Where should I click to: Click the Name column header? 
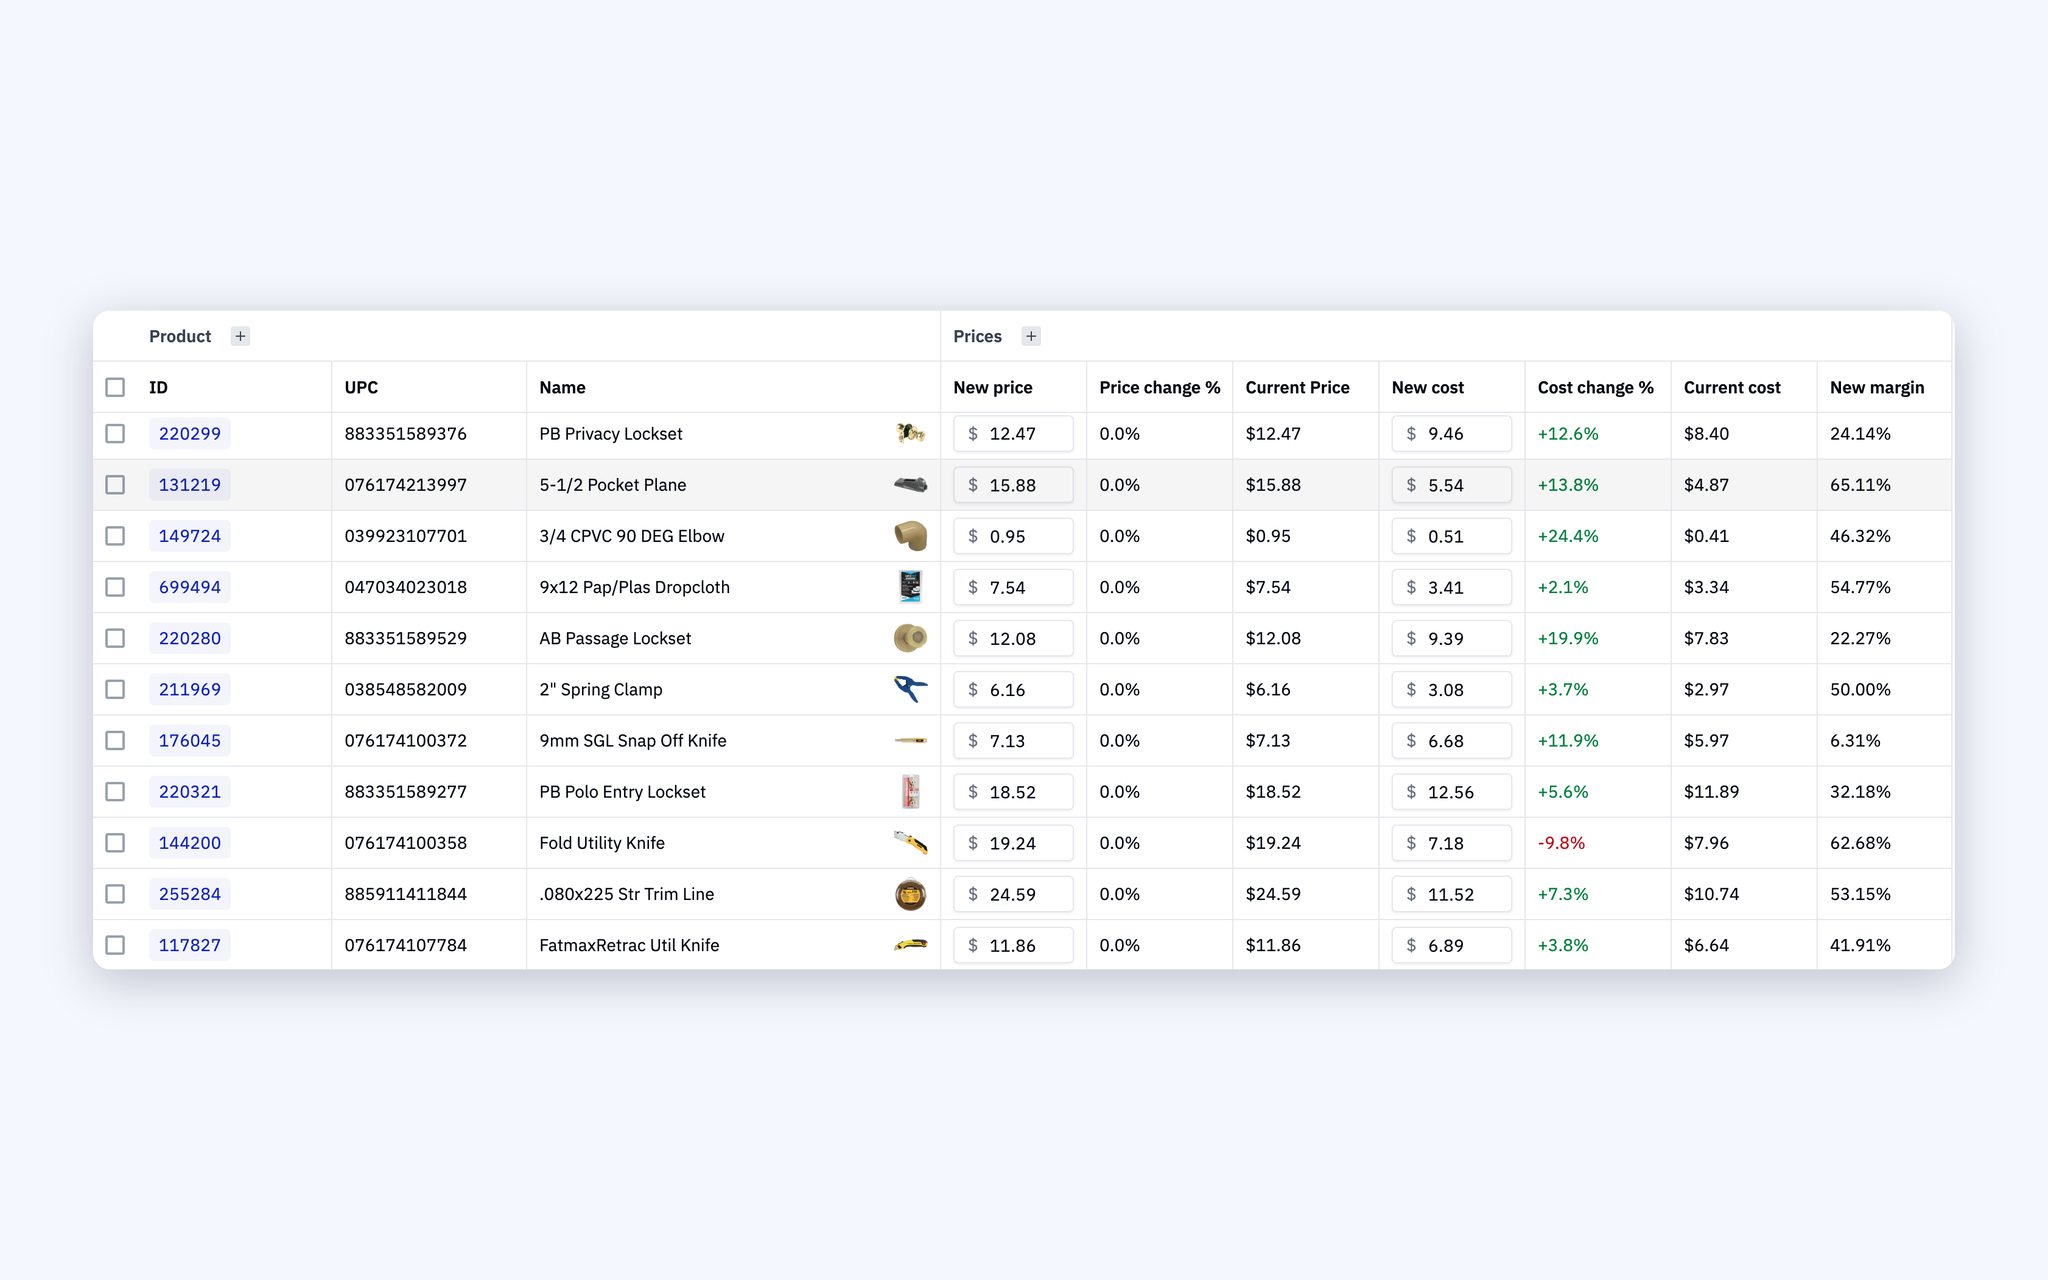[x=562, y=387]
